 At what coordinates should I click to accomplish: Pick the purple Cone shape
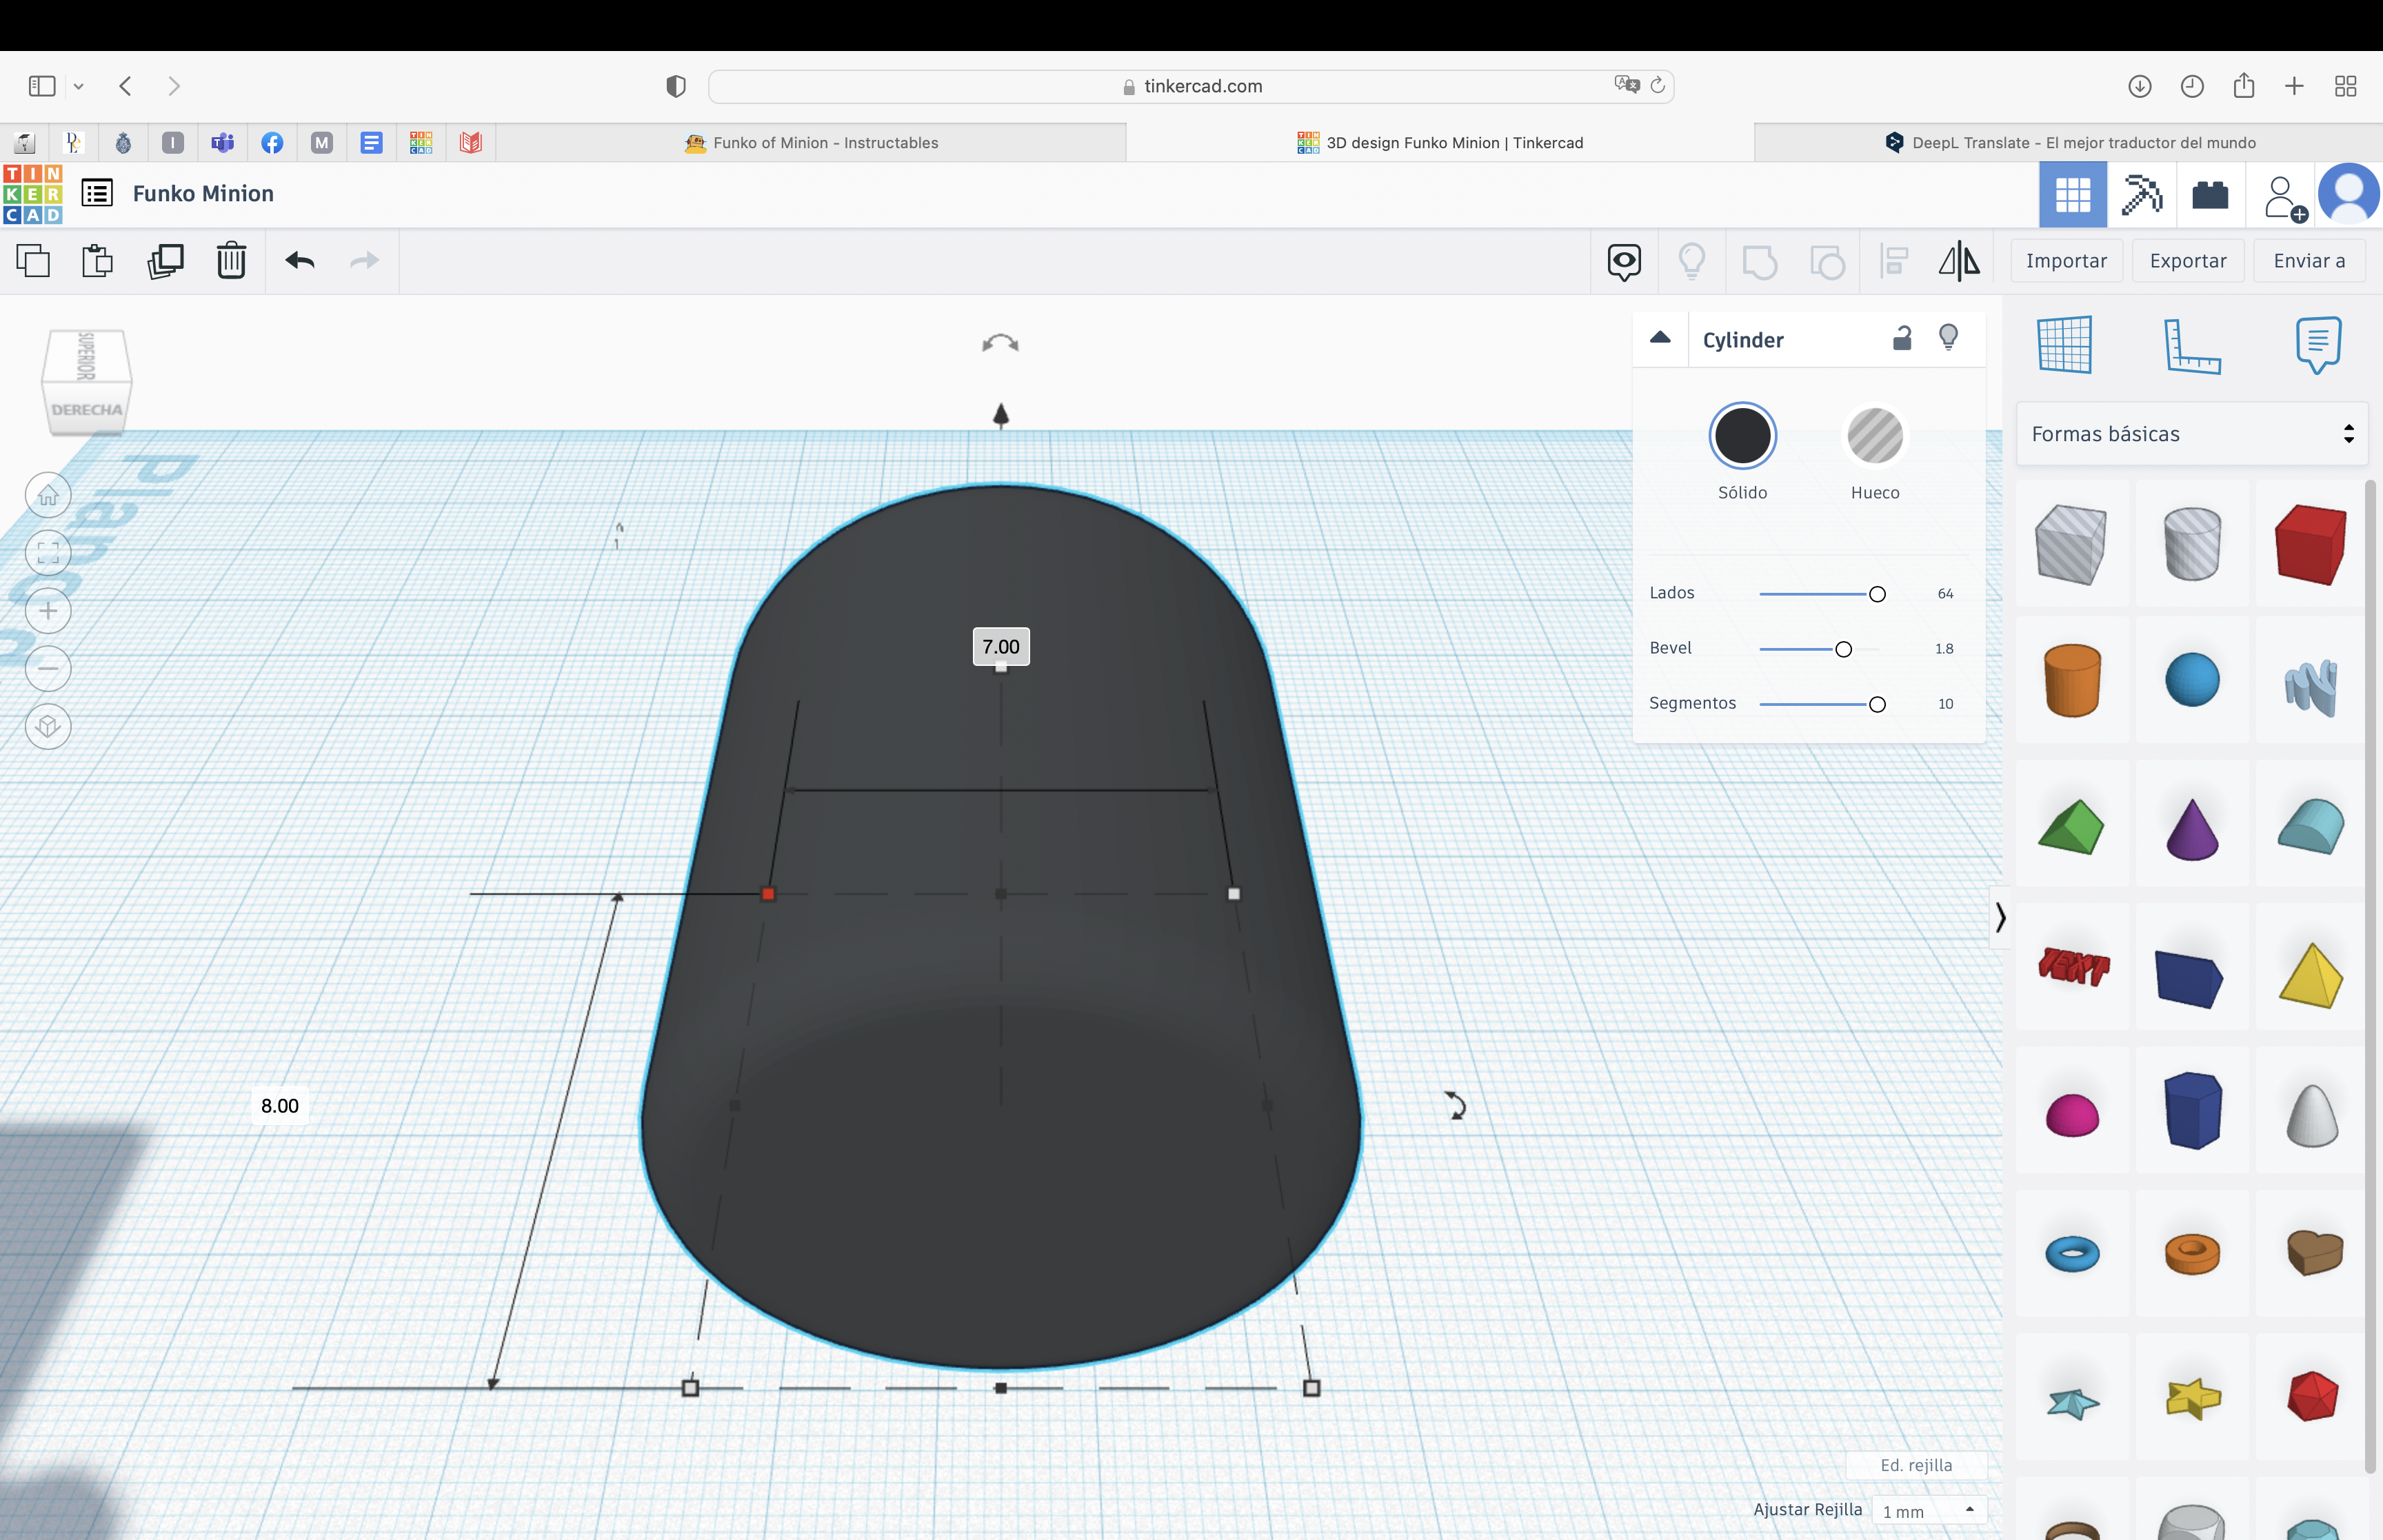coord(2192,829)
